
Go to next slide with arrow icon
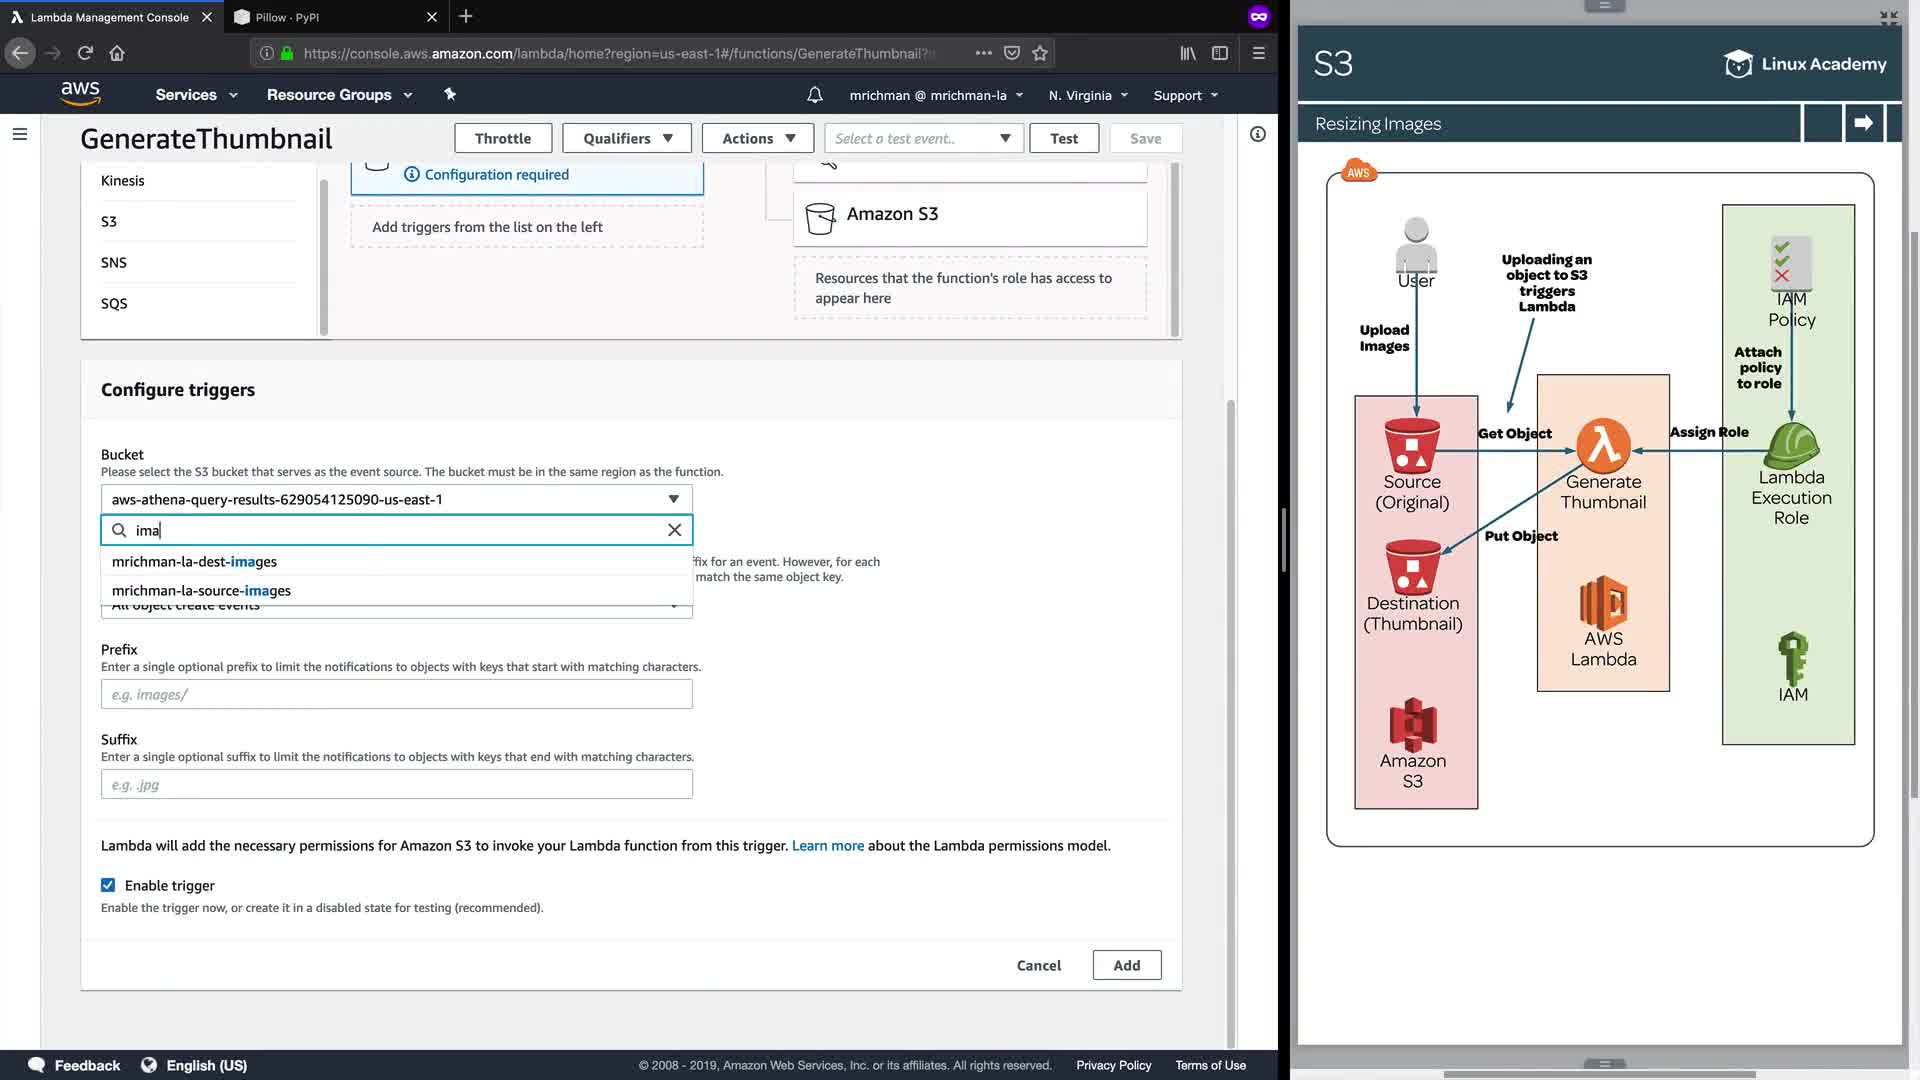pos(1863,123)
